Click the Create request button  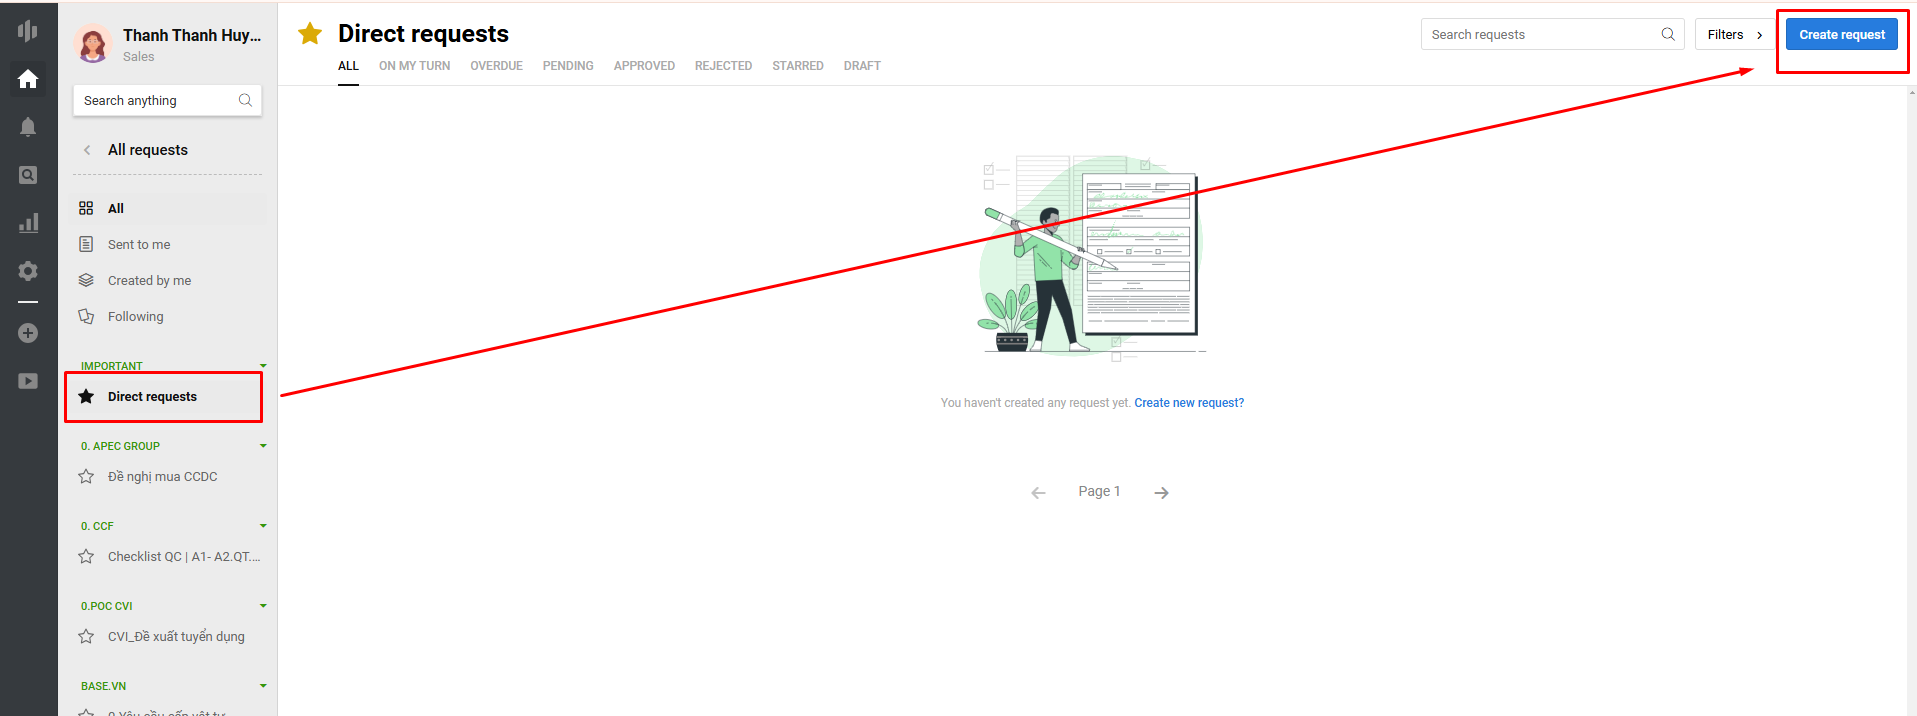coord(1842,34)
